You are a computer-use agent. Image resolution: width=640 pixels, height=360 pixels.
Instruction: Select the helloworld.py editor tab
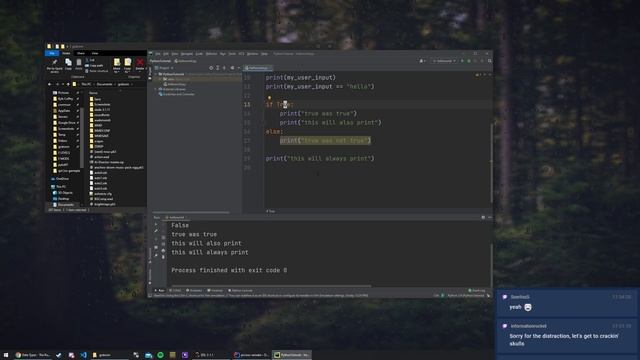(x=258, y=68)
